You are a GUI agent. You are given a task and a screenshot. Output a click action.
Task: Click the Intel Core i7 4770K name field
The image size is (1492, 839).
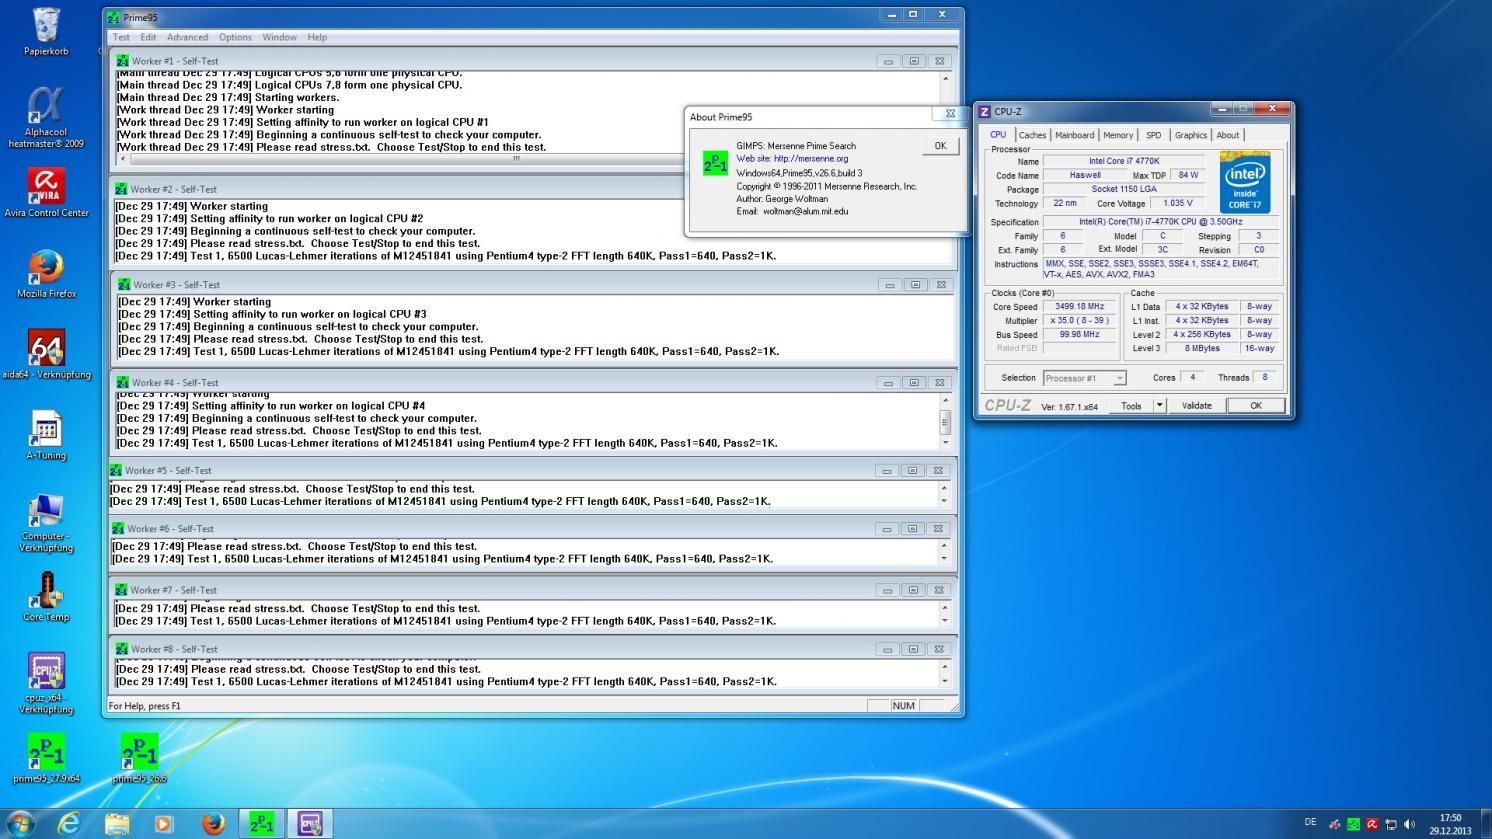coord(1124,161)
